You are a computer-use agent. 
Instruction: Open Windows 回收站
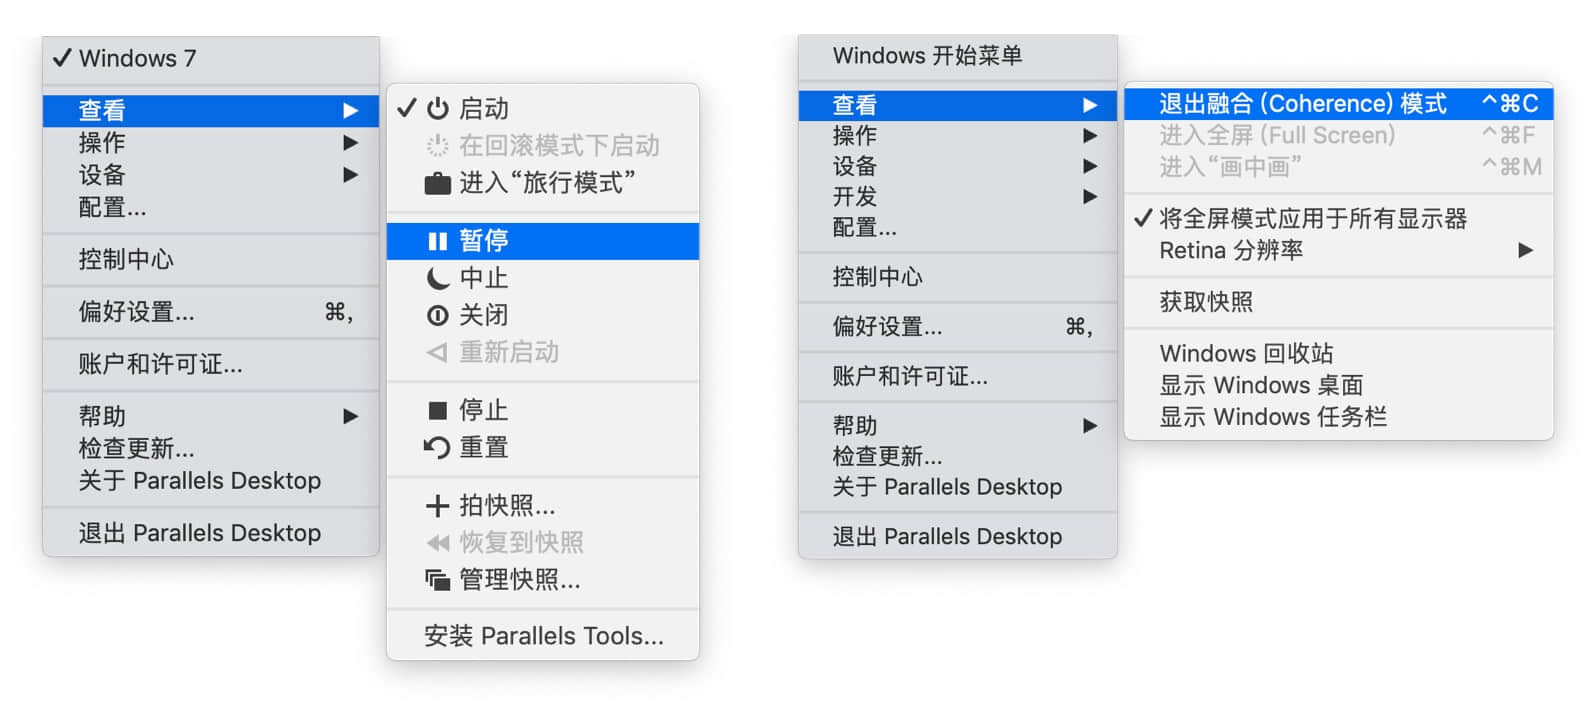click(1246, 354)
